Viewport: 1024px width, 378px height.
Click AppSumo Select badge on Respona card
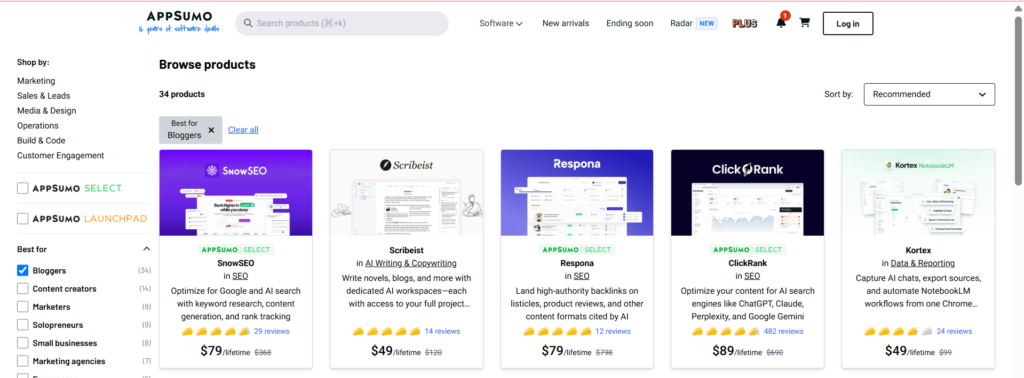point(577,249)
